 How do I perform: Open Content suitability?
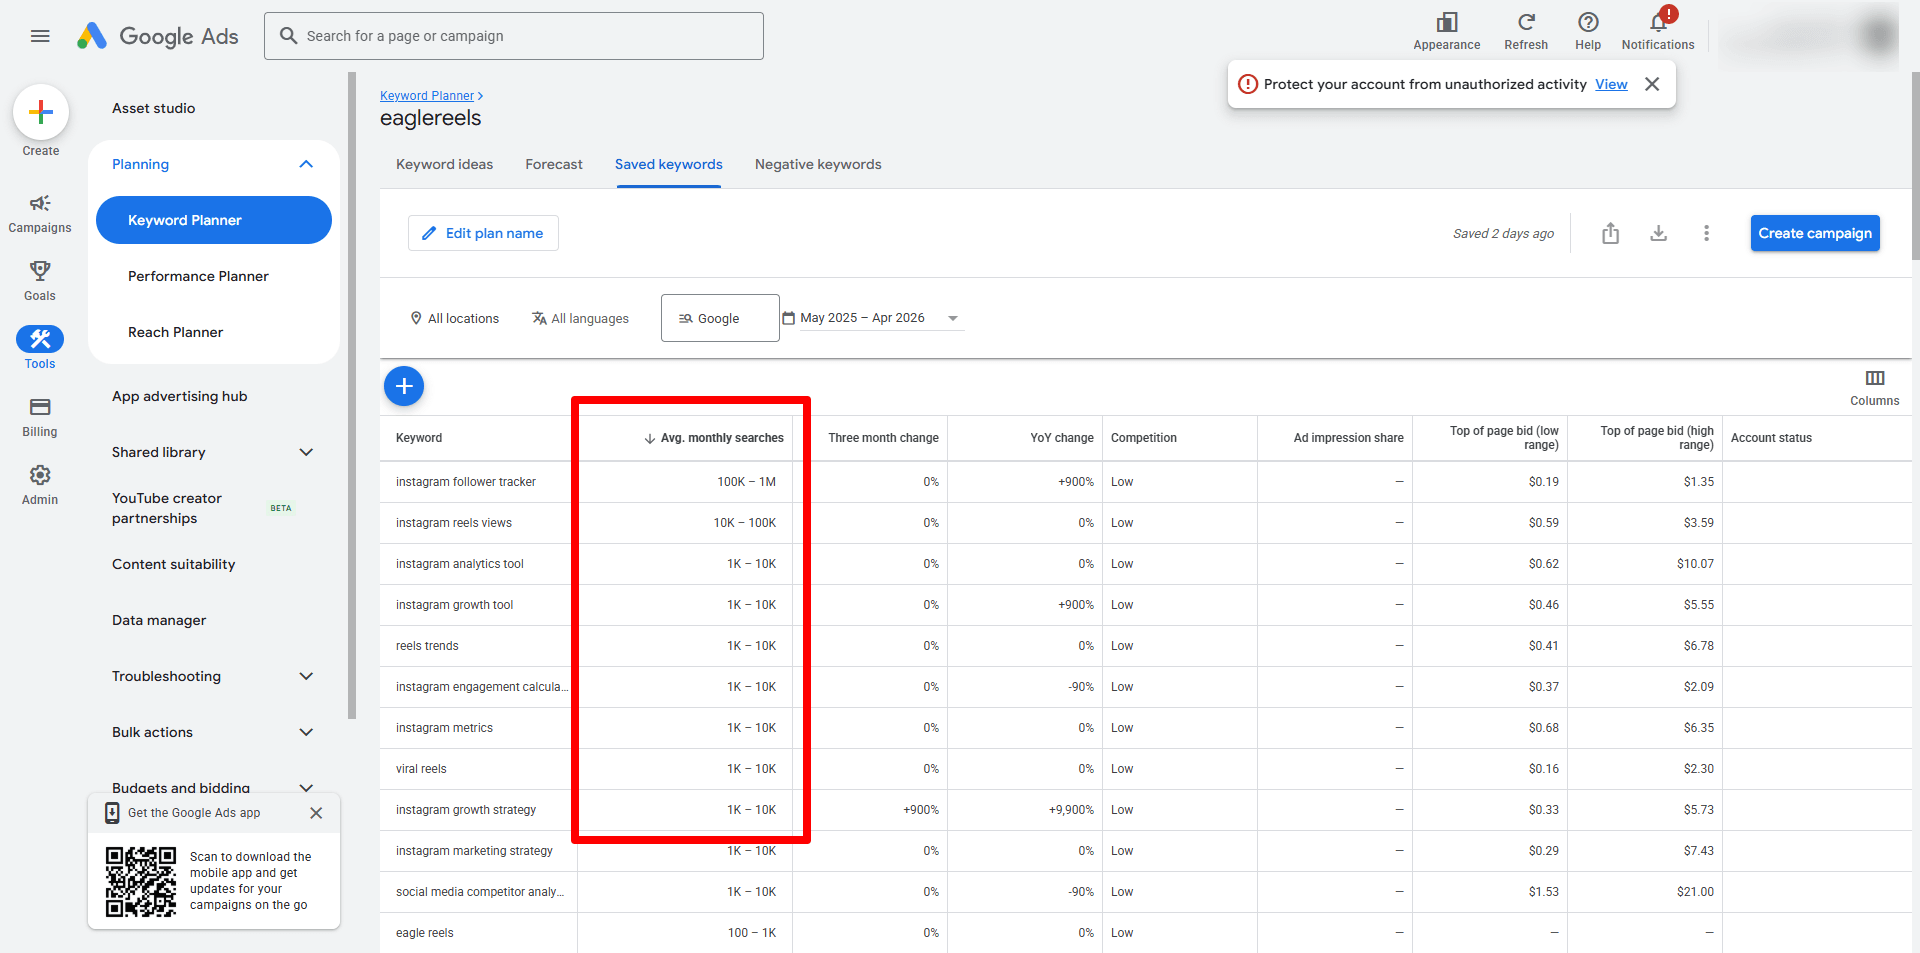174,564
